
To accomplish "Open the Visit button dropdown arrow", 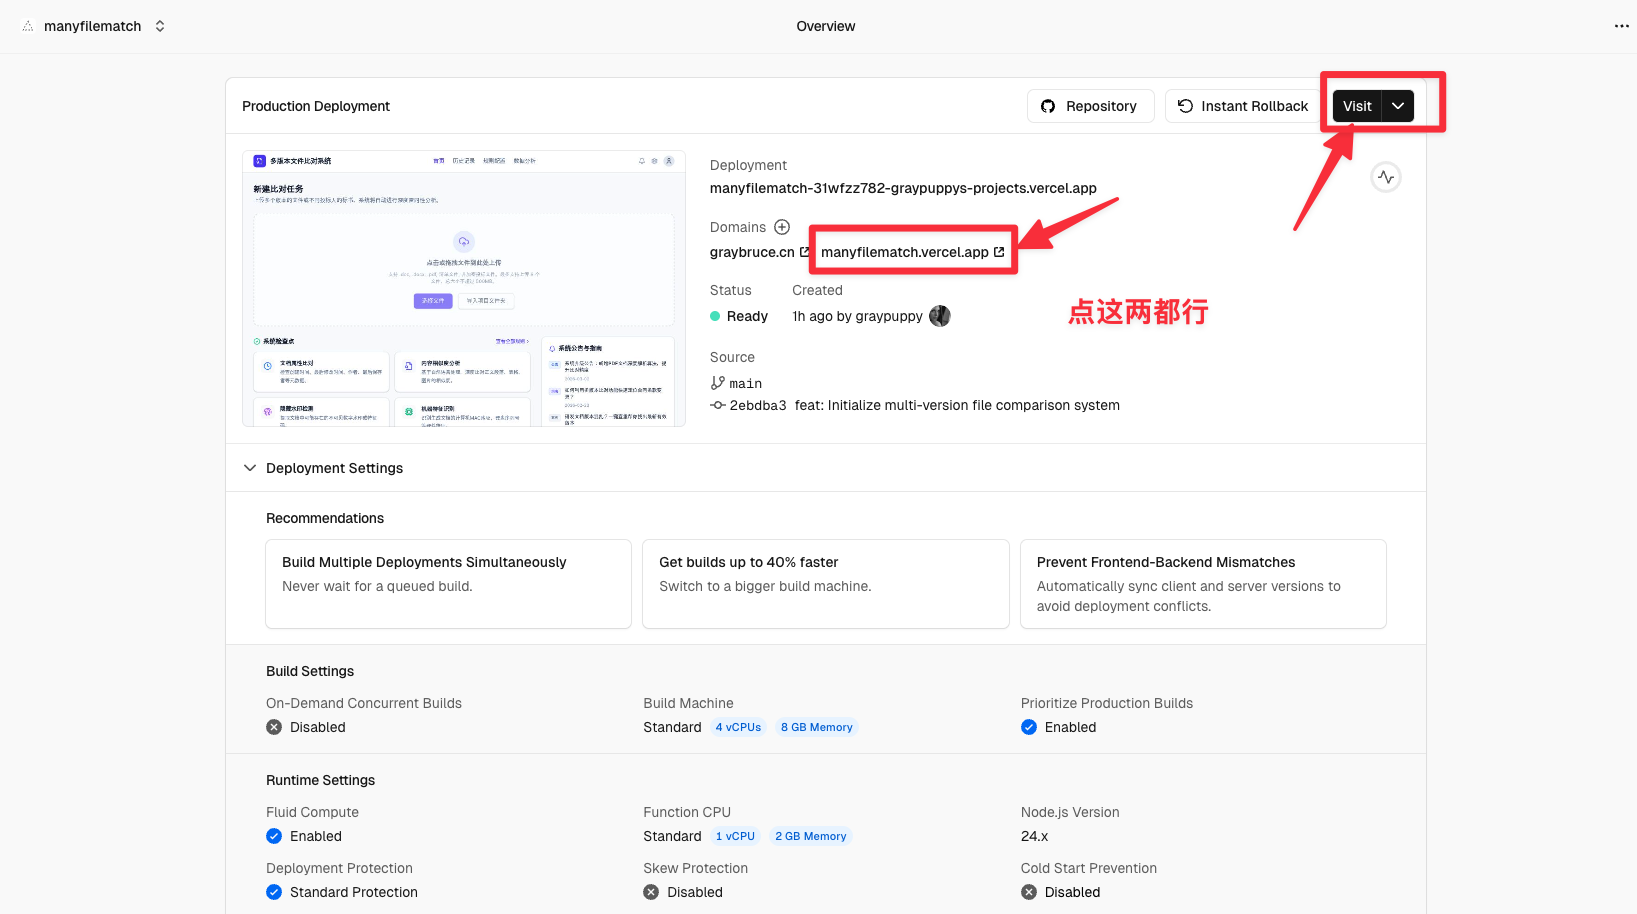I will (x=1398, y=106).
